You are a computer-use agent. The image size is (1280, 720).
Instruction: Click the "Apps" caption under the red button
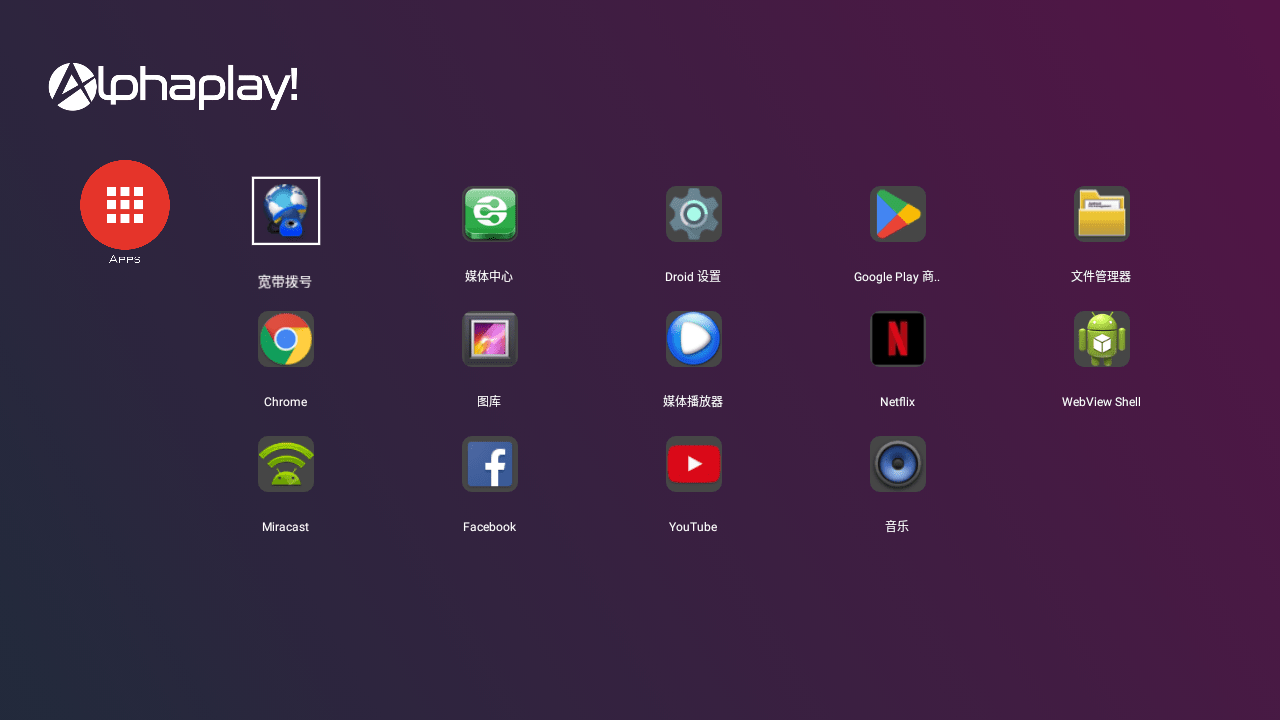pos(125,259)
